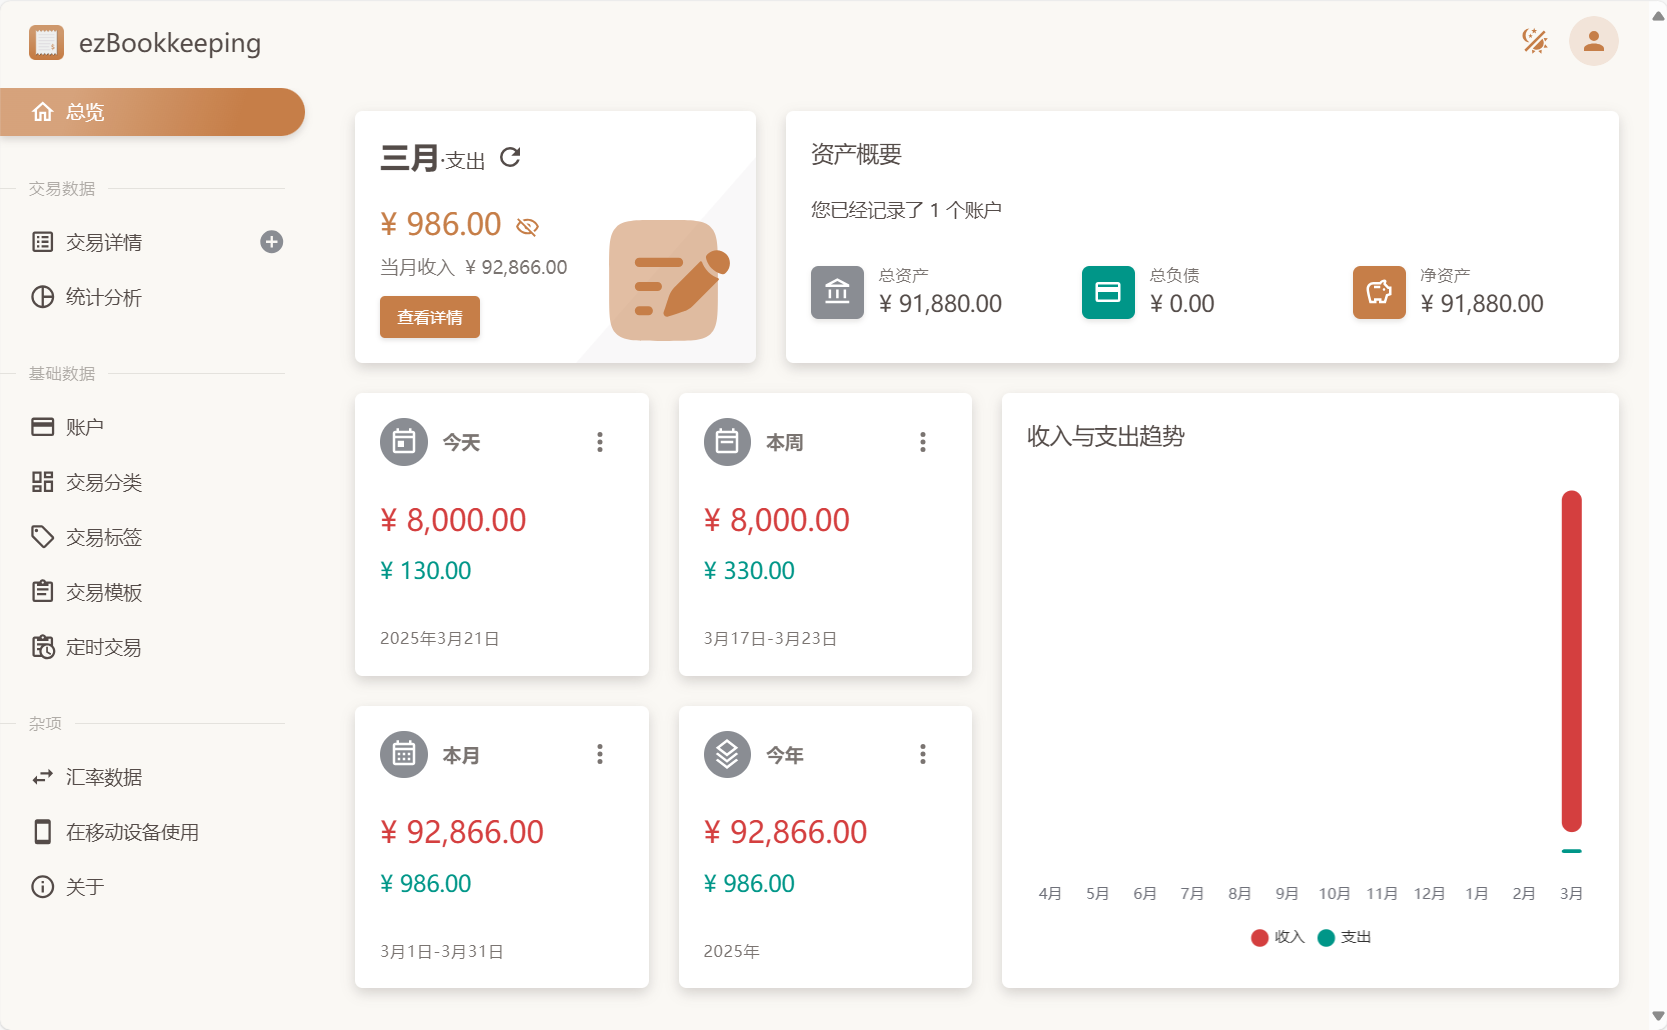Screen dimensions: 1667x1030
Task: Go to 统计分析 in the sidebar
Action: 104,297
